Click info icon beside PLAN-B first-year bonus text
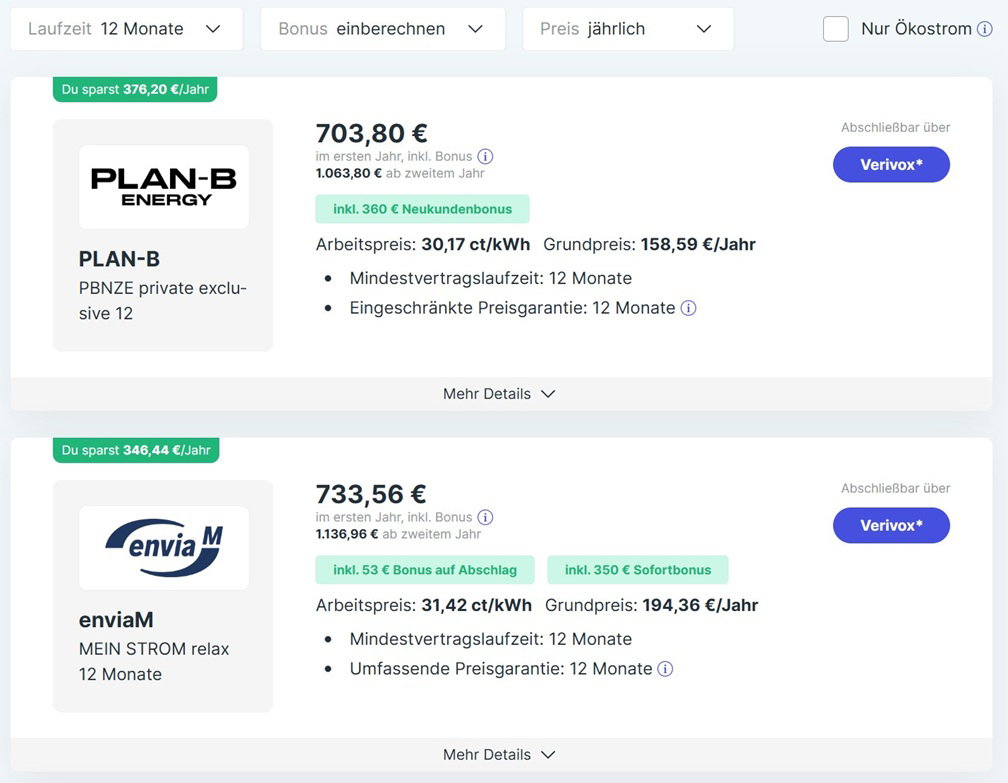Viewport: 1008px width, 783px height. [x=485, y=156]
